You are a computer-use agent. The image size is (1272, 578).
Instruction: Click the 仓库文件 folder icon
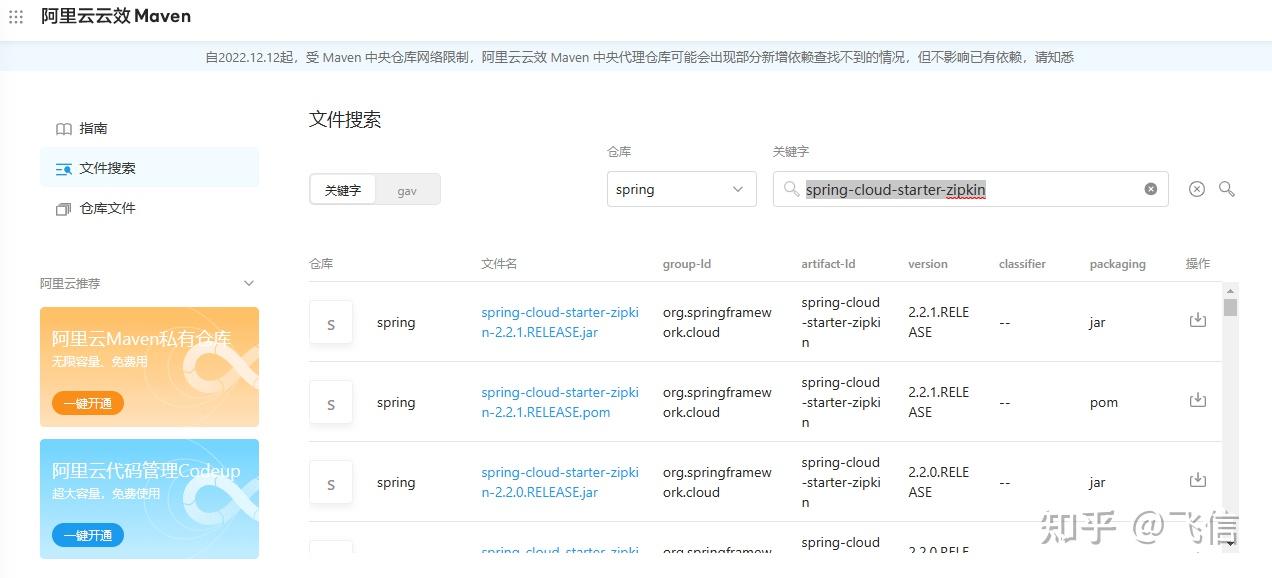pyautogui.click(x=63, y=209)
